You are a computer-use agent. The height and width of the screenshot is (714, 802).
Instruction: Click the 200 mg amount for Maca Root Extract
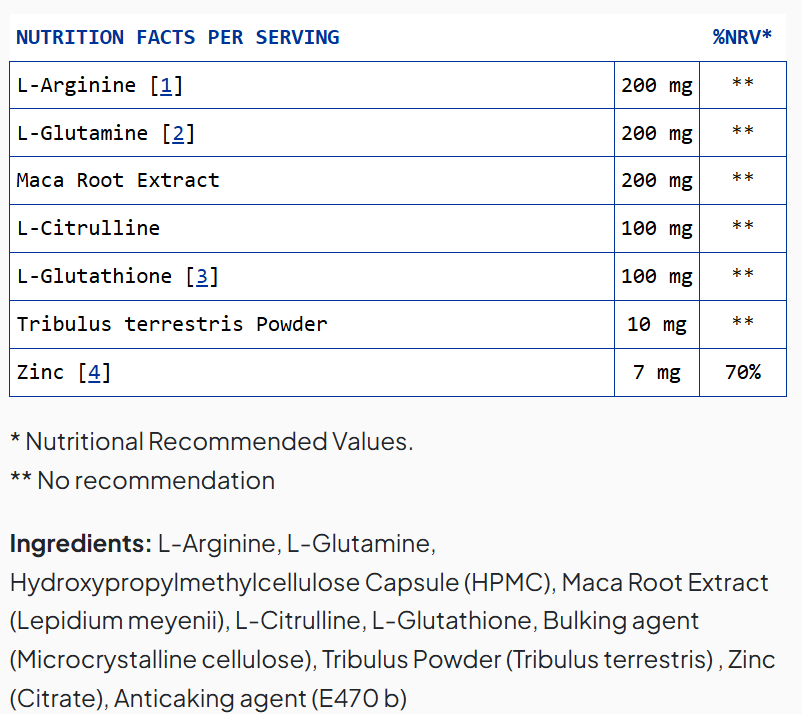[656, 181]
